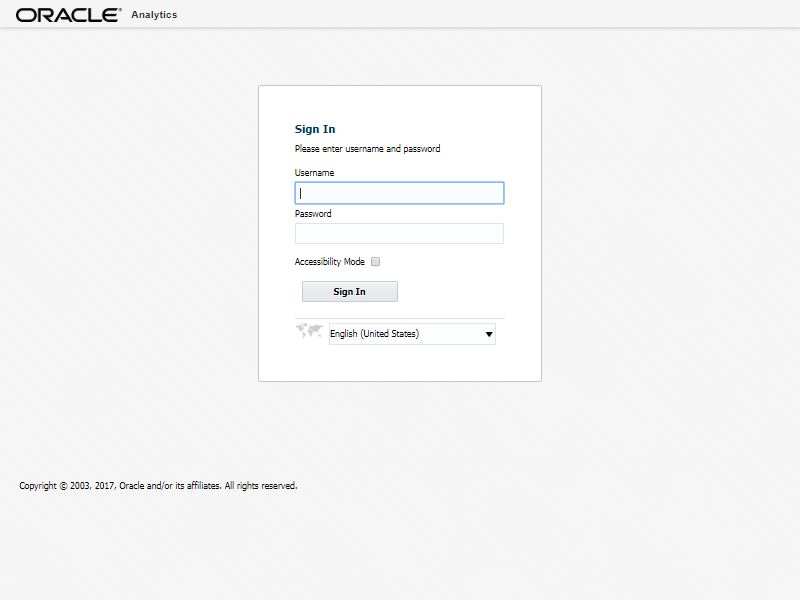This screenshot has width=800, height=600.
Task: Click 'Please enter username and password' text
Action: (367, 149)
